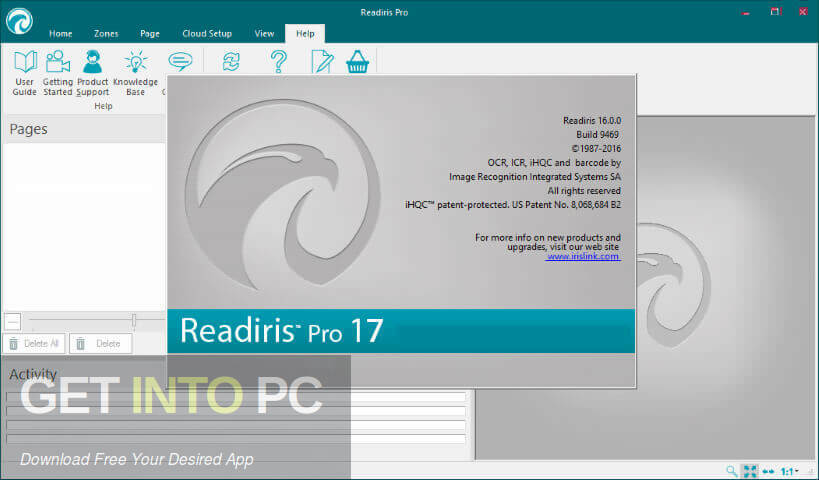The image size is (819, 480).
Task: Maximize the Readiris Pro window
Action: click(x=776, y=11)
